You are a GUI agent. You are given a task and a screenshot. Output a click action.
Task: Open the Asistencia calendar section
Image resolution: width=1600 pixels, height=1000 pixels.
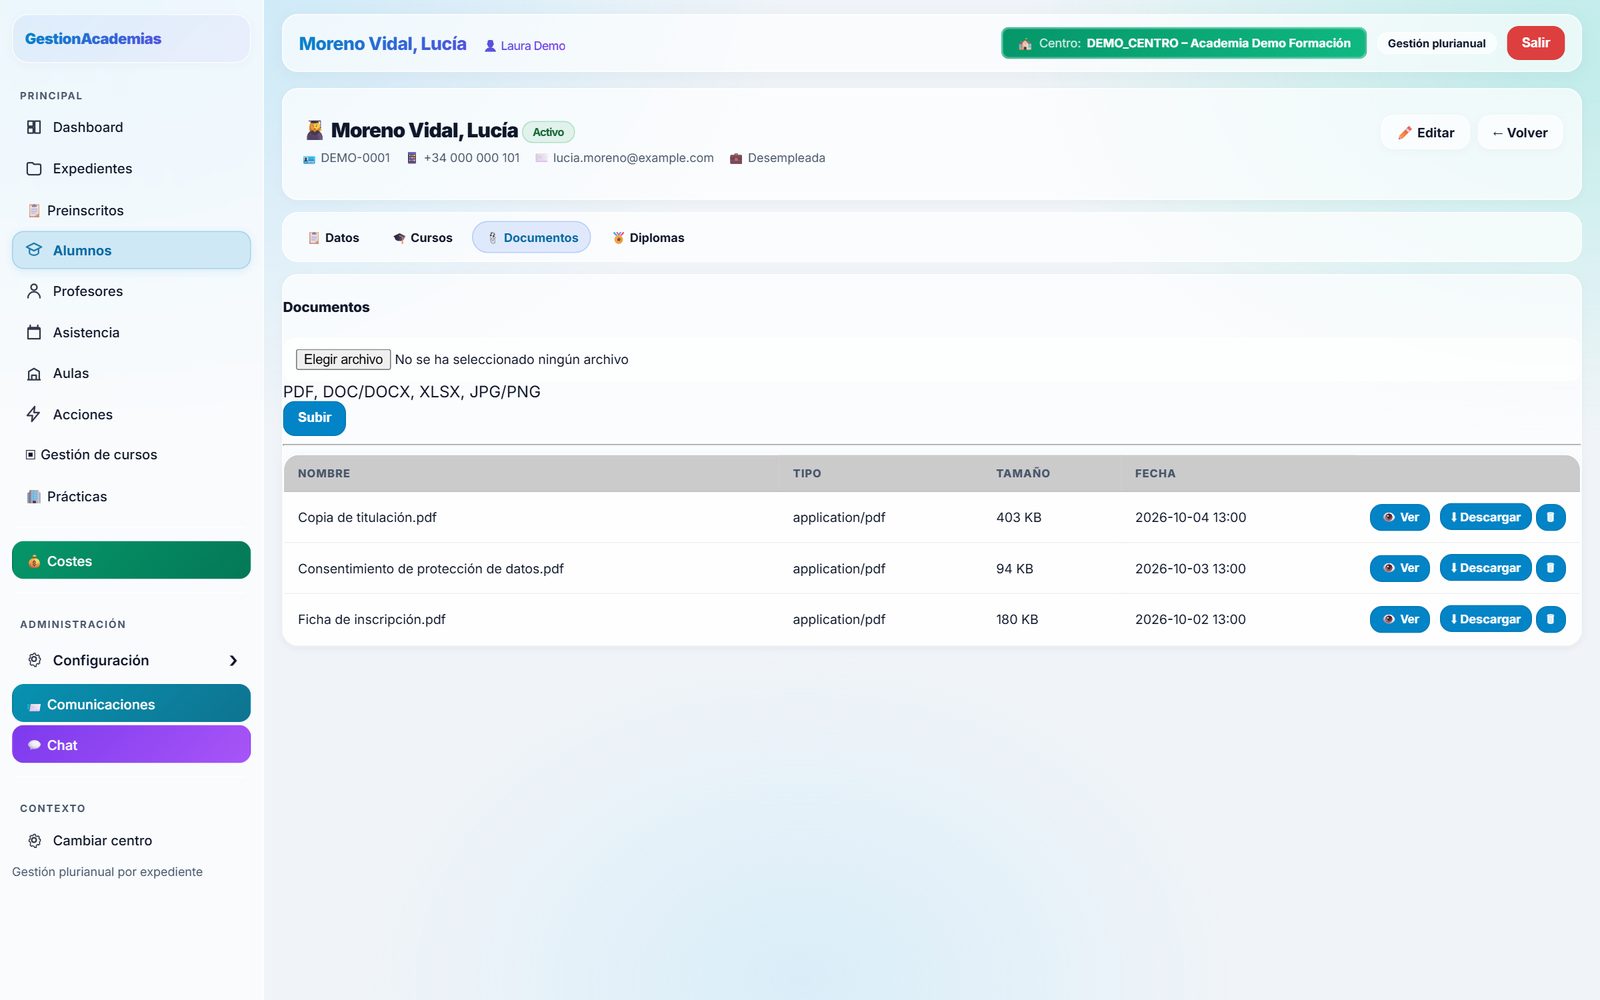[131, 332]
